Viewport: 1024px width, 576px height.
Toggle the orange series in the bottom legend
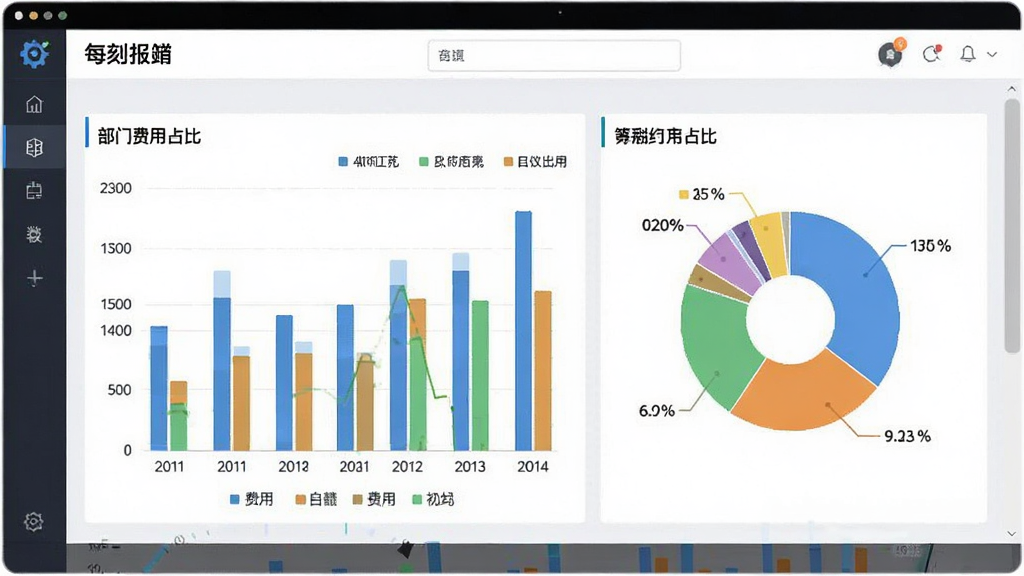[316, 500]
